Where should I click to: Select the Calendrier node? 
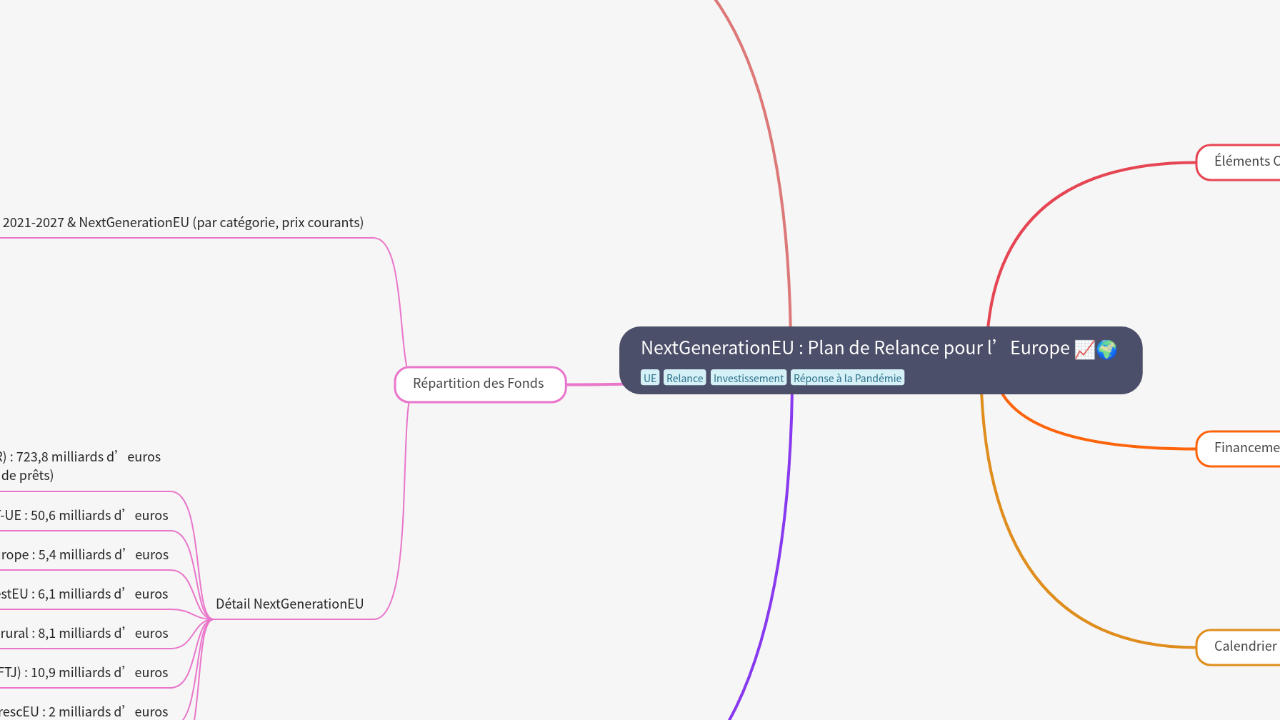1239,646
